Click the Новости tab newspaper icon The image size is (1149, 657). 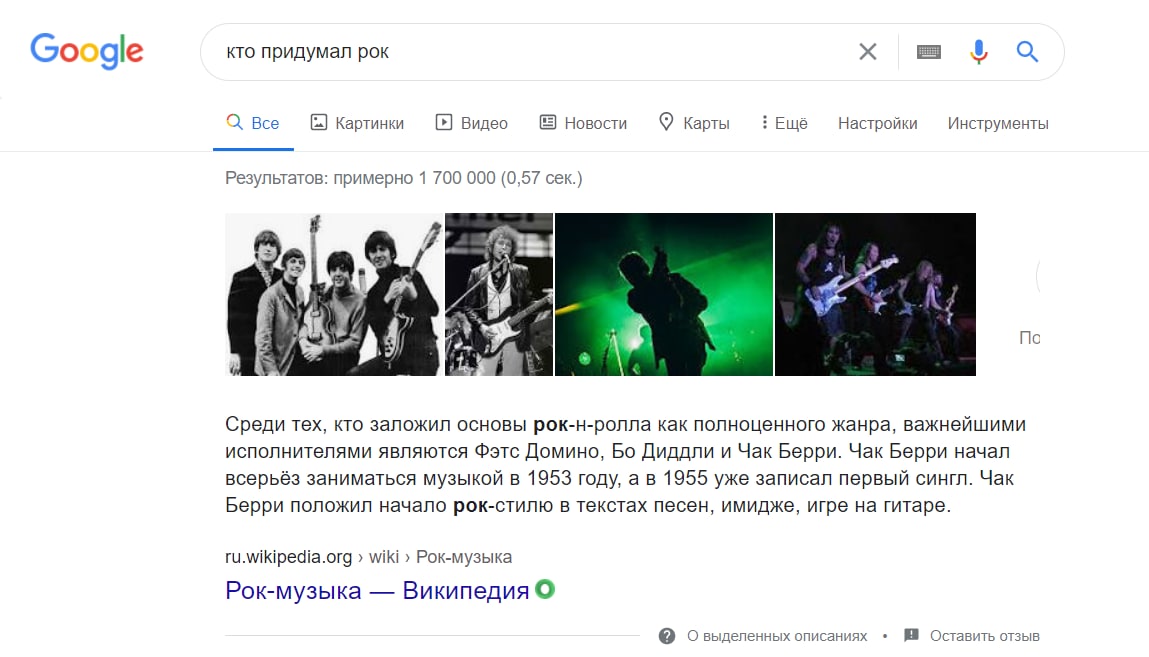tap(548, 122)
